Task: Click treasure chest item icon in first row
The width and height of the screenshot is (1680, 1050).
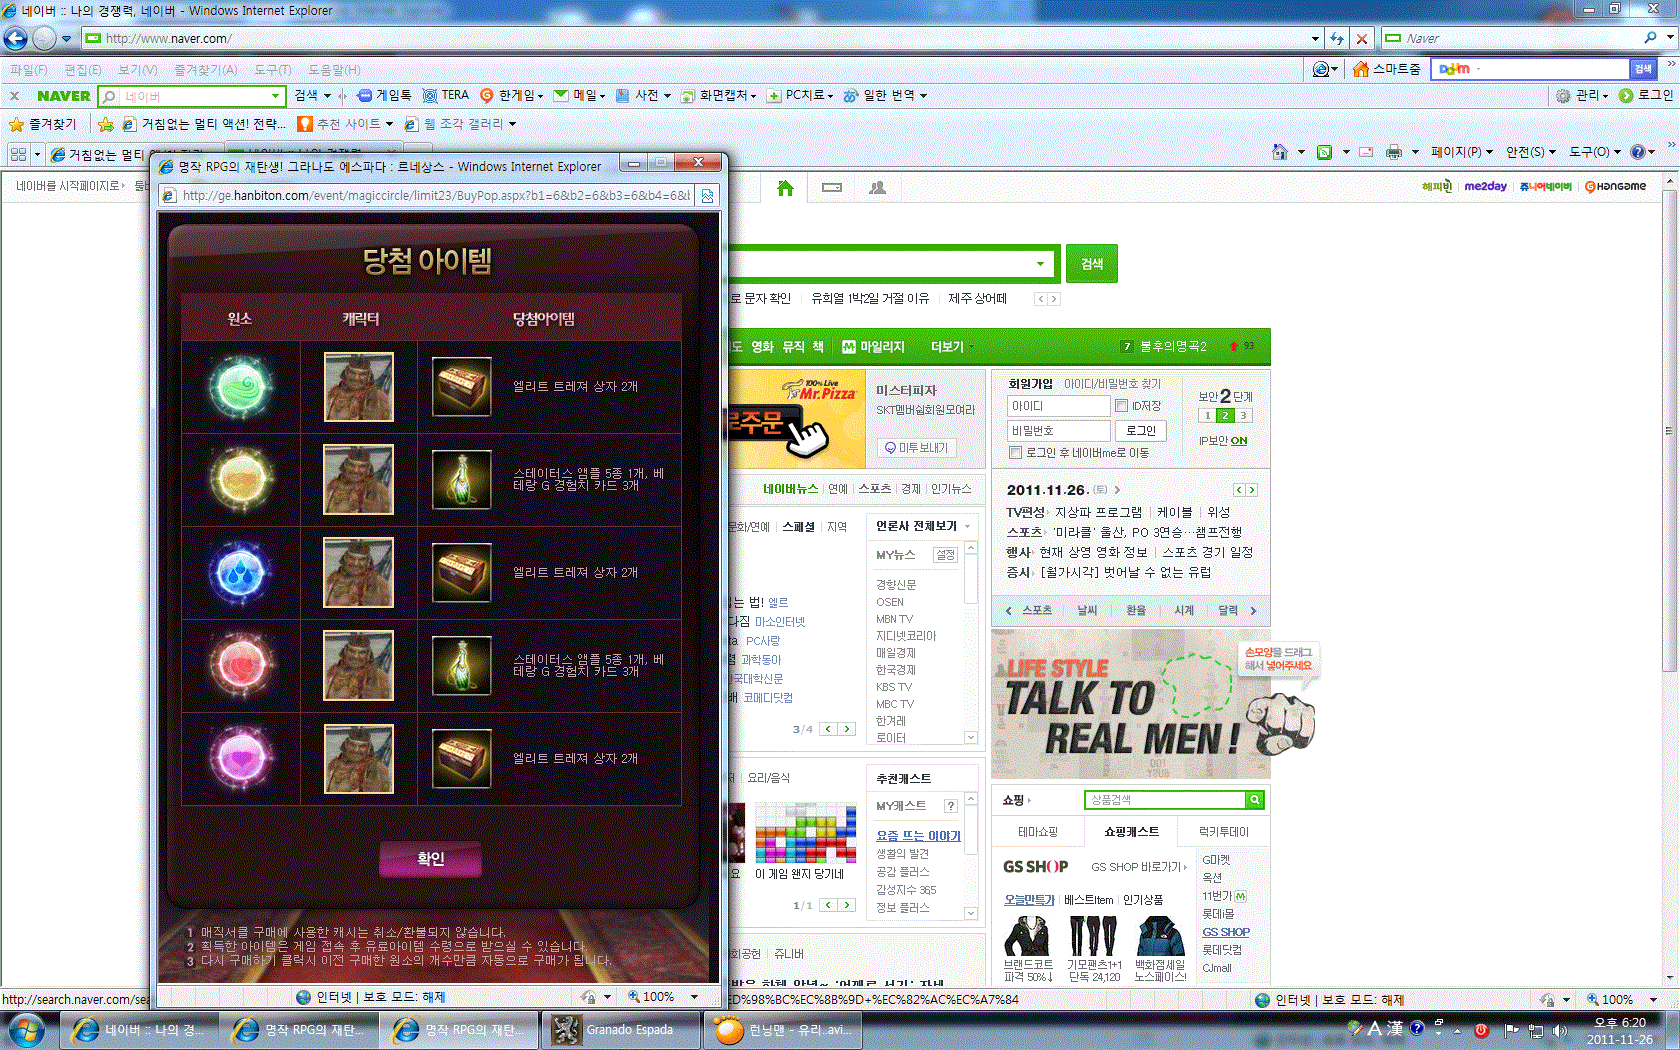Action: [461, 387]
